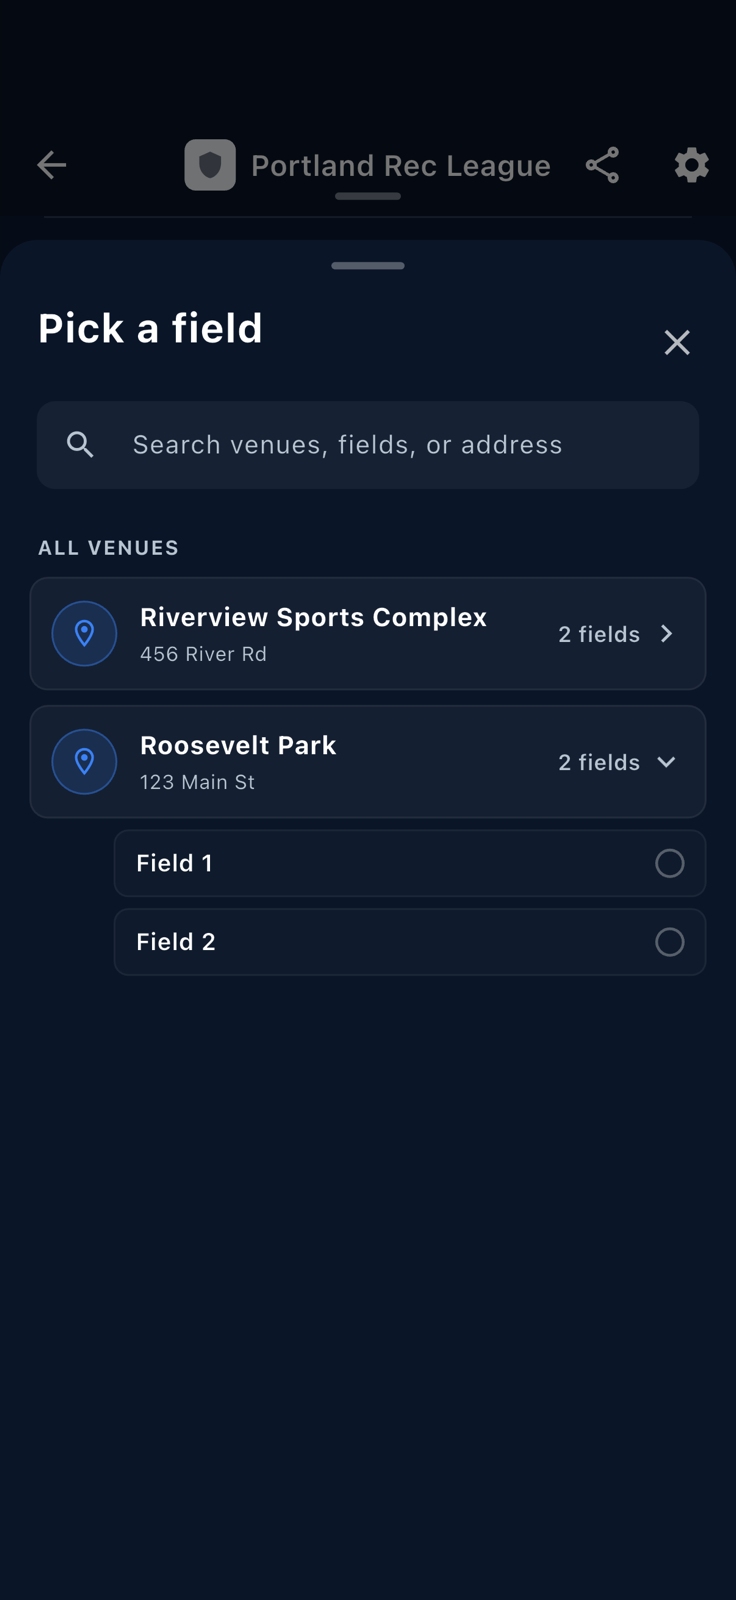Tap Roosevelt Park venue name
736x1600 pixels.
pyautogui.click(x=238, y=746)
